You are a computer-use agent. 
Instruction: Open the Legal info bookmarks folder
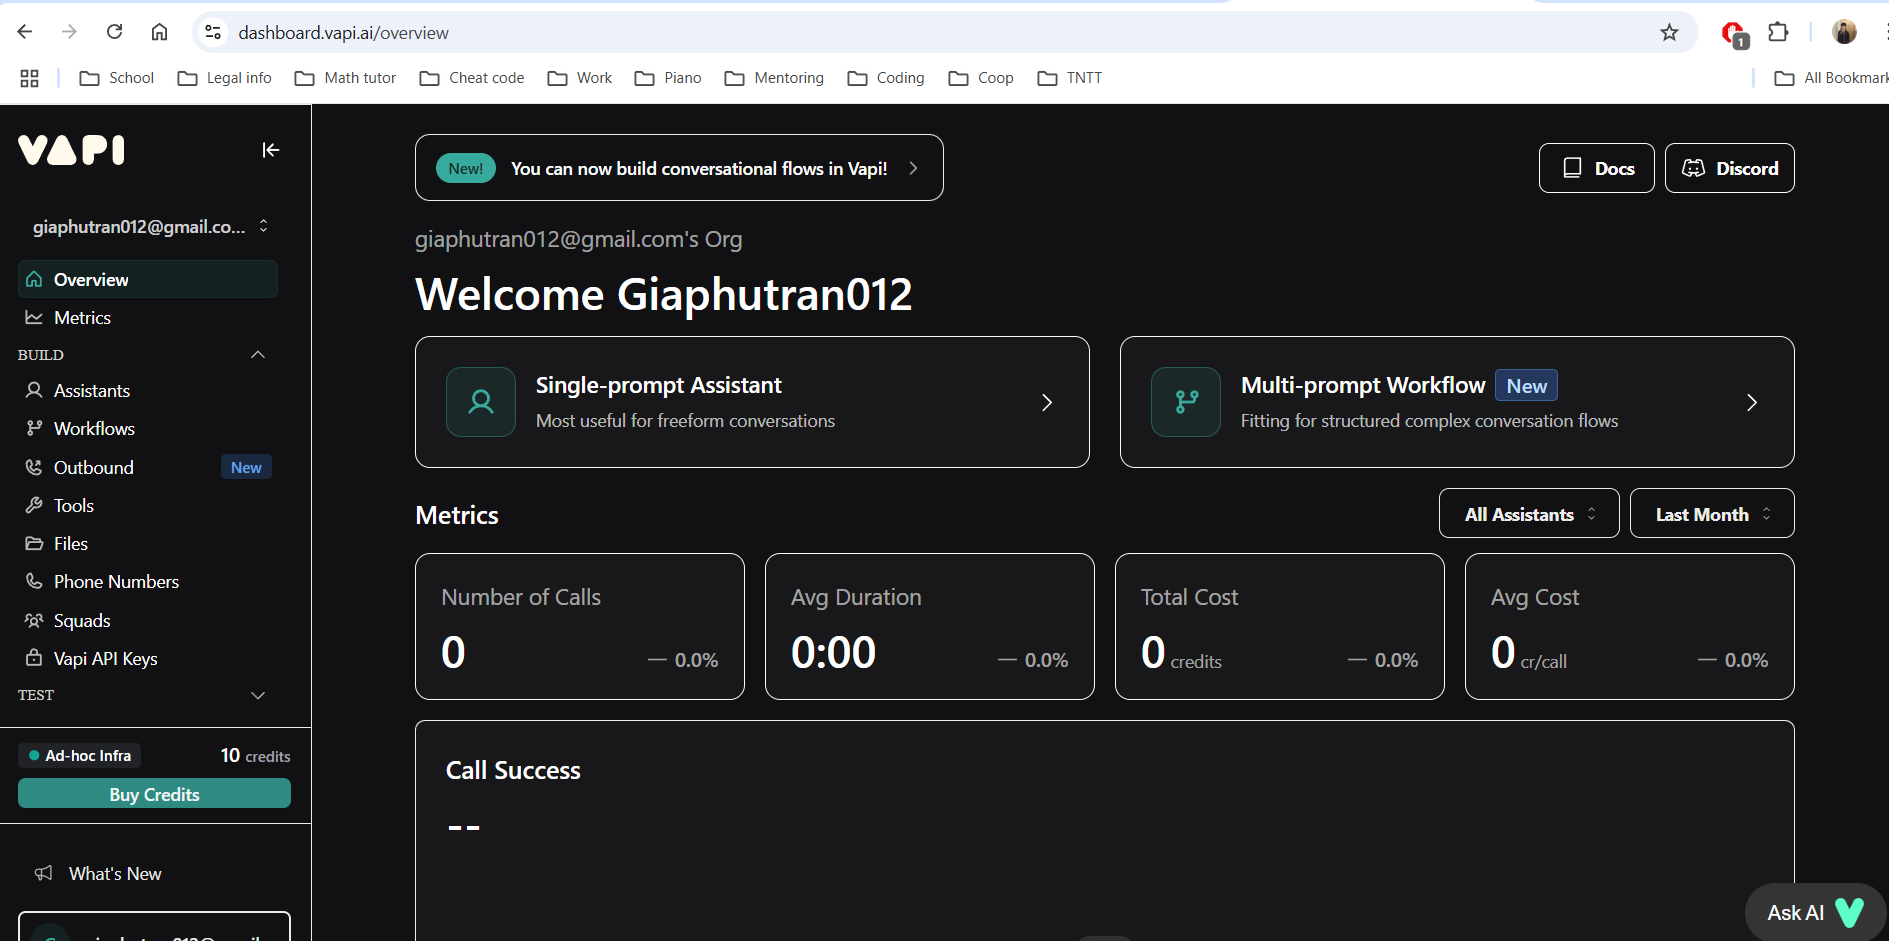(x=225, y=78)
